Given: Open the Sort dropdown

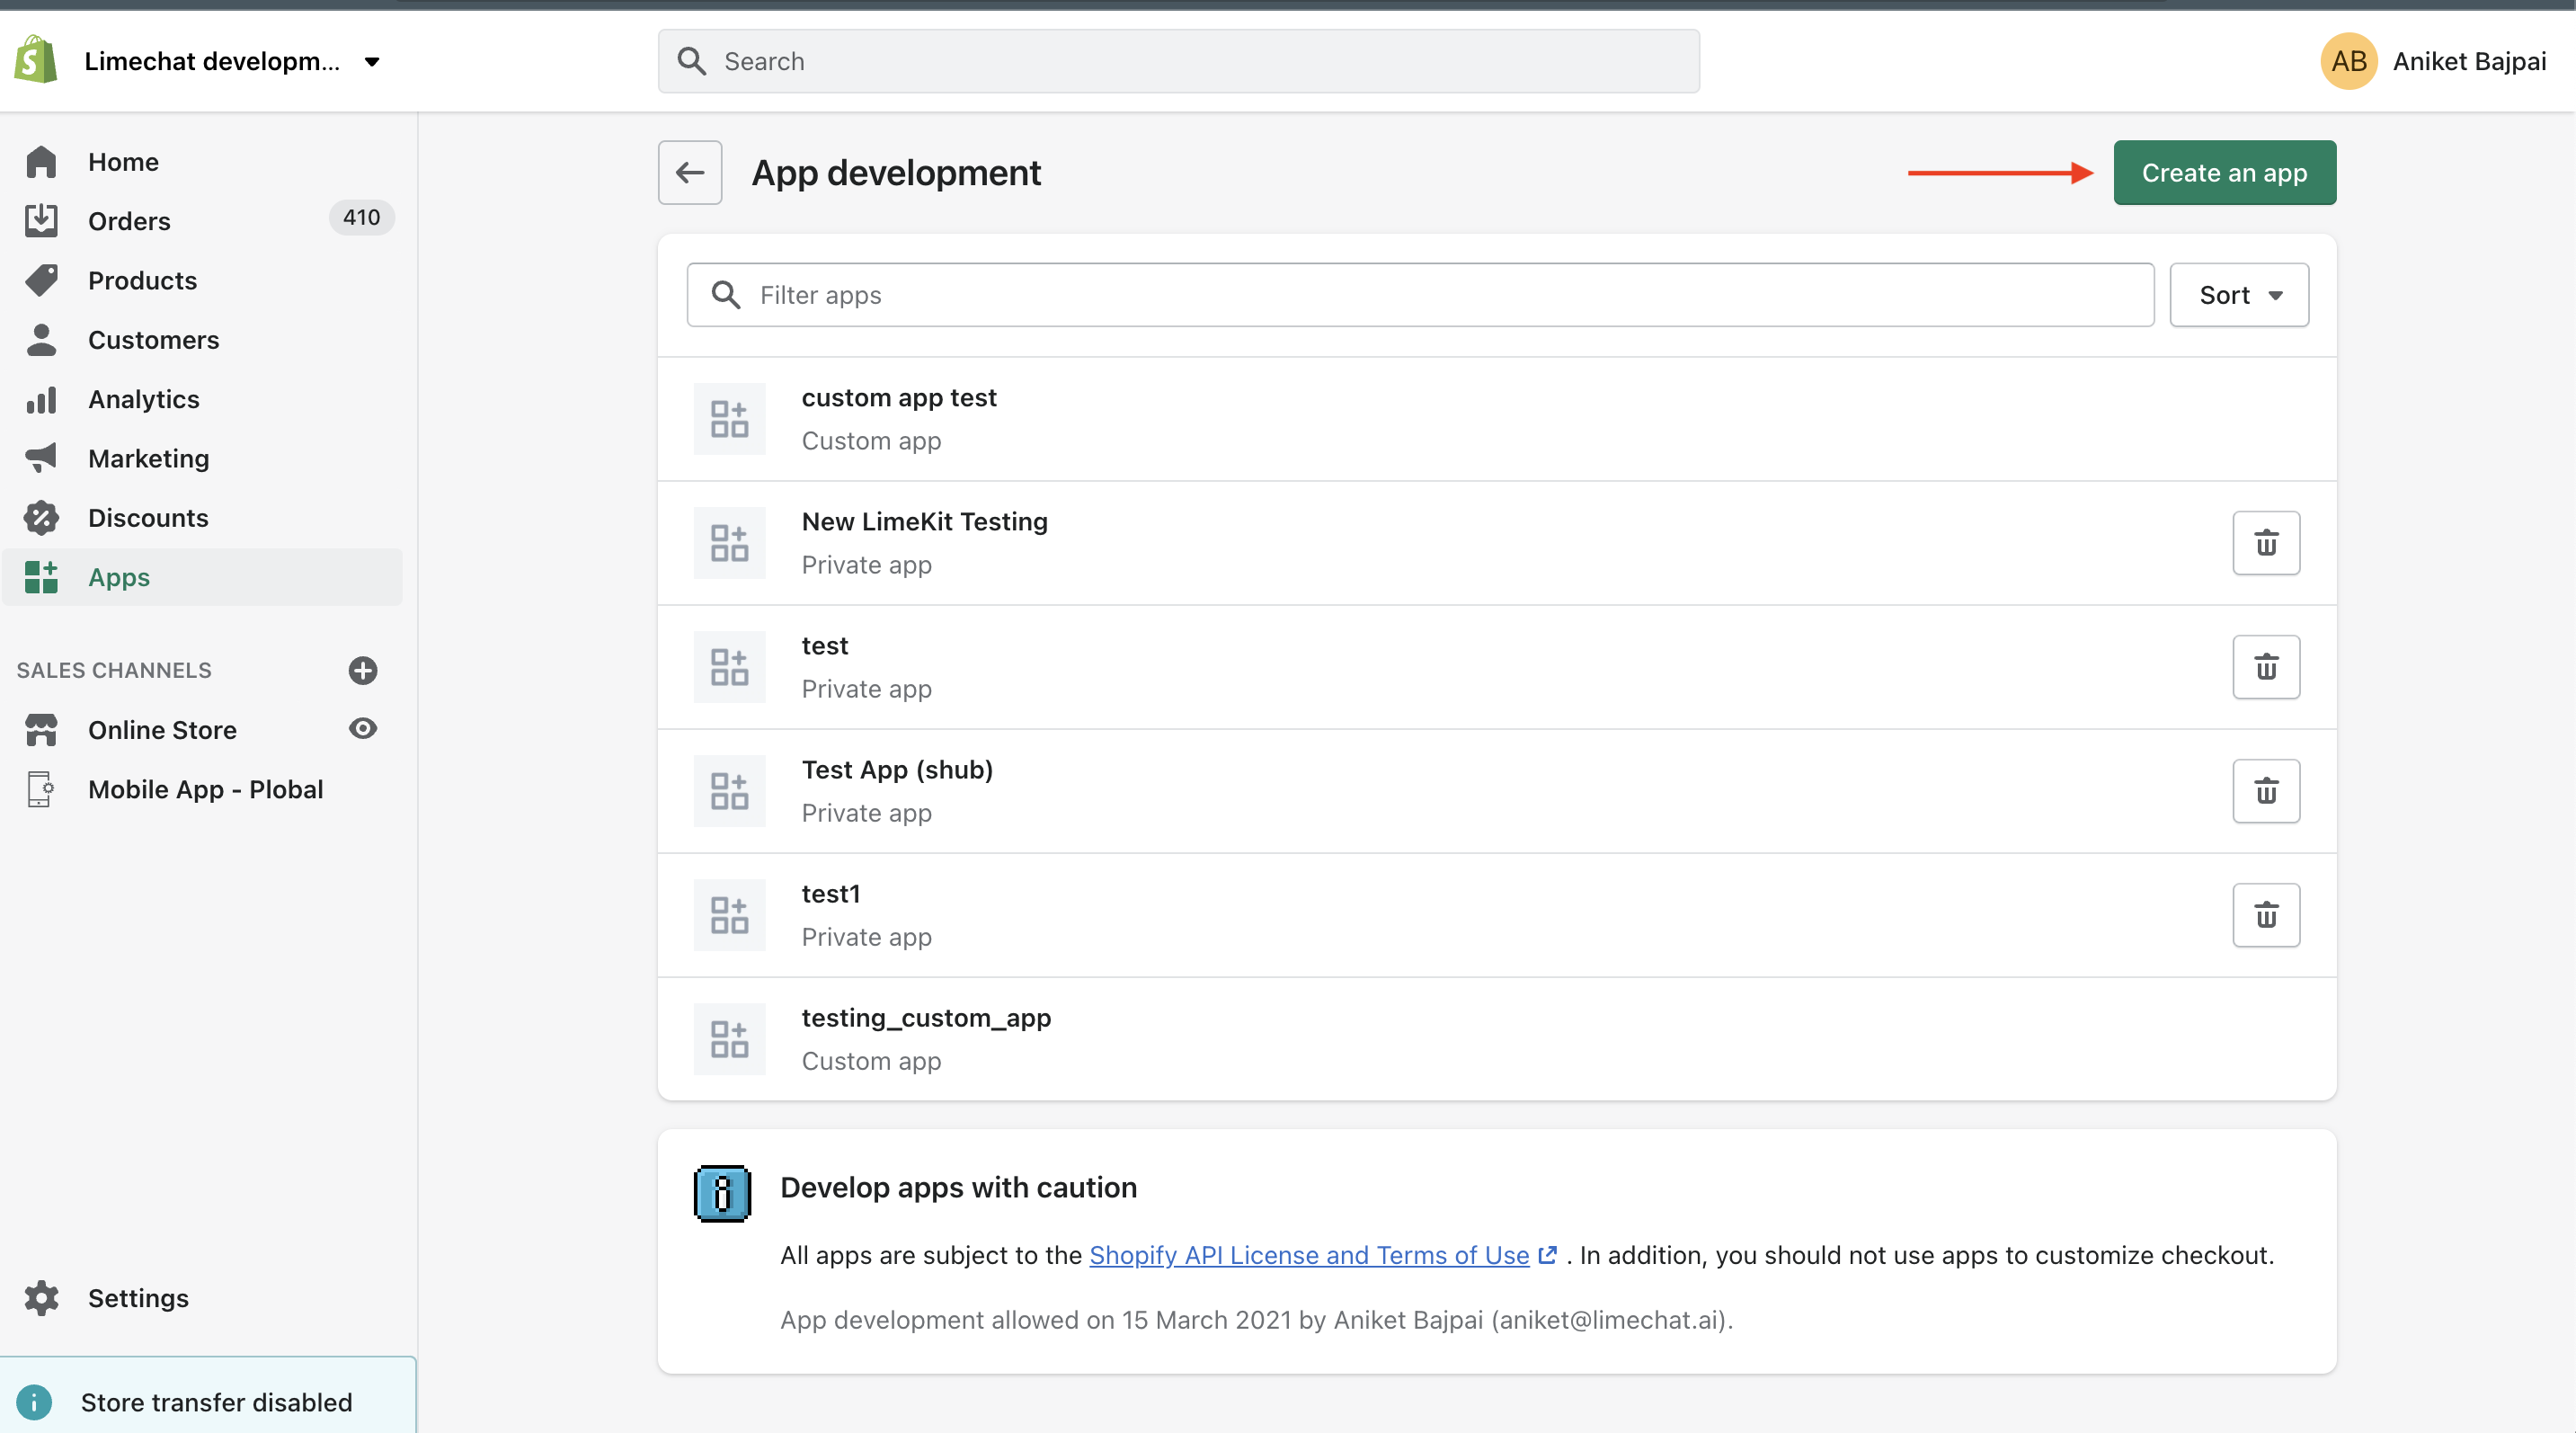Looking at the screenshot, I should point(2238,295).
